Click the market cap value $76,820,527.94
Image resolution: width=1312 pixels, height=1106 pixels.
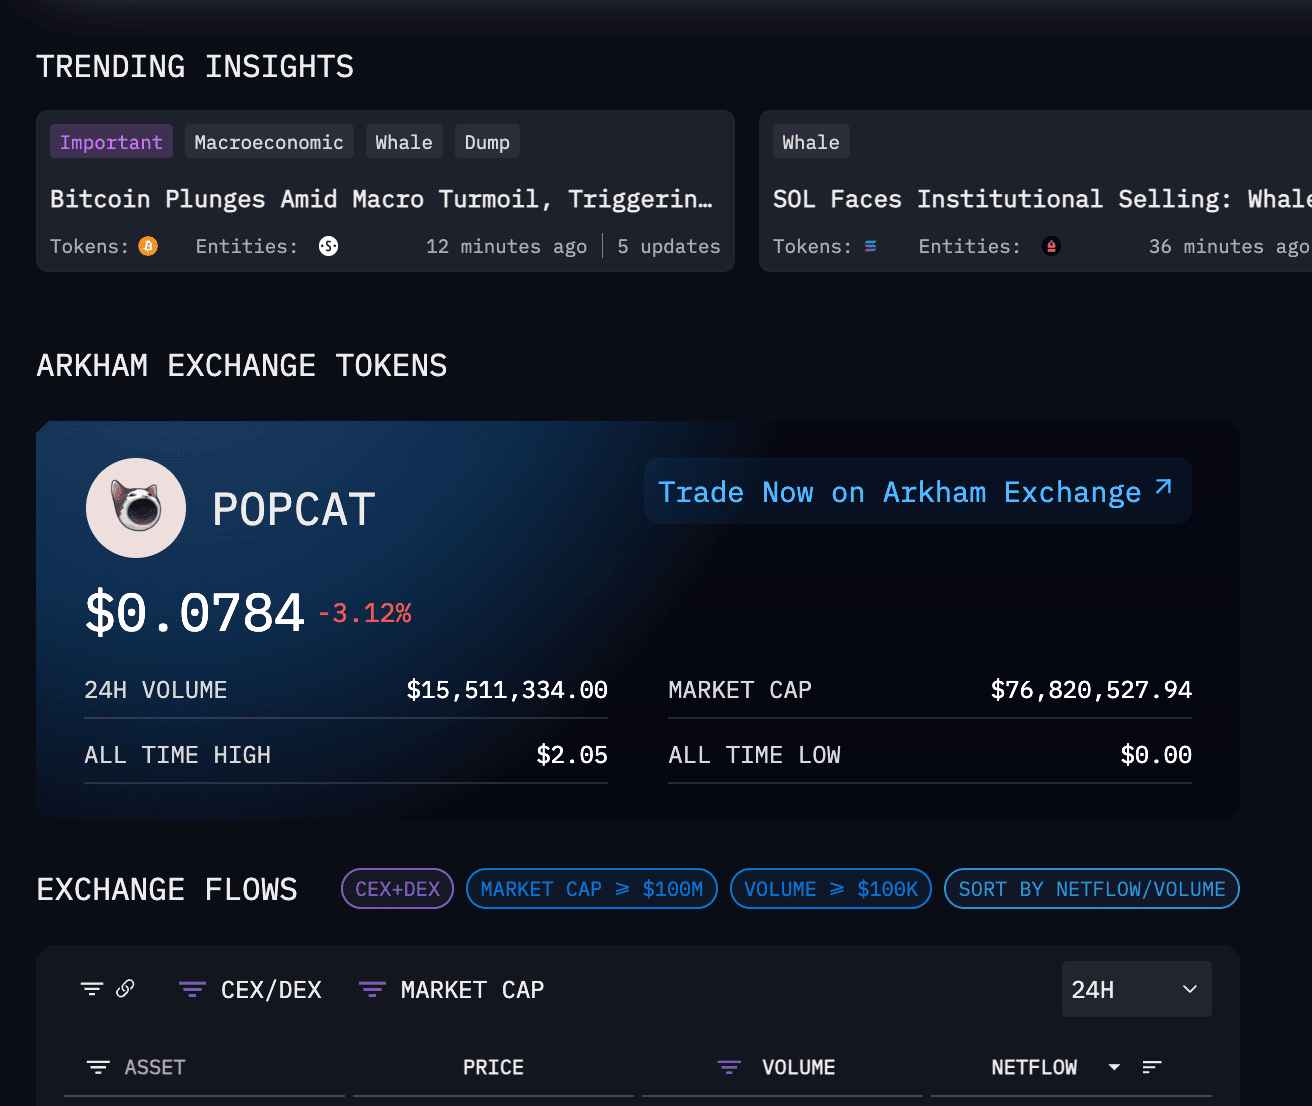[1091, 690]
